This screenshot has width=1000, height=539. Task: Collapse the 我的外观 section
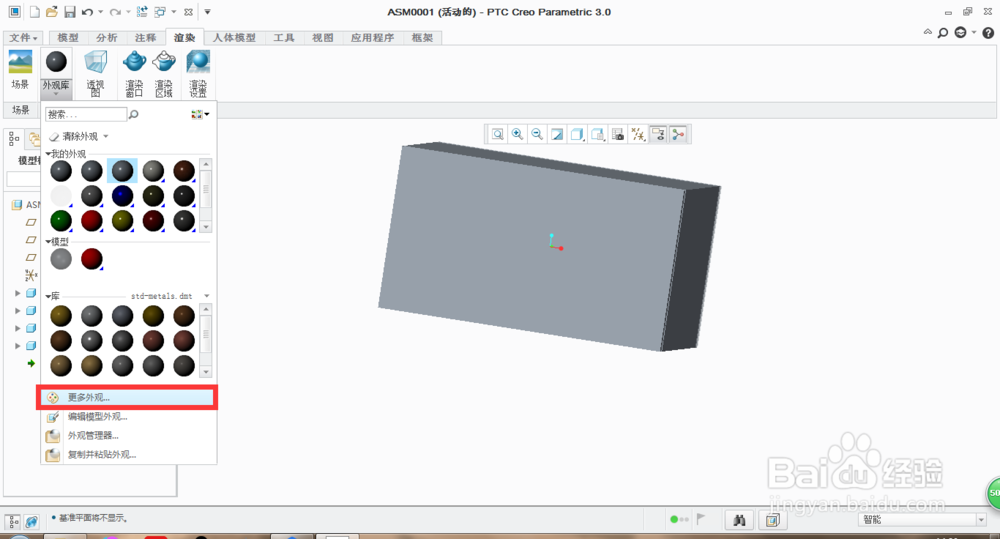[x=48, y=154]
